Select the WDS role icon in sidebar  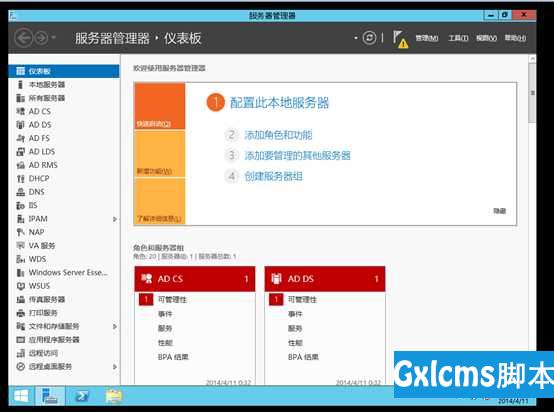tap(20, 259)
